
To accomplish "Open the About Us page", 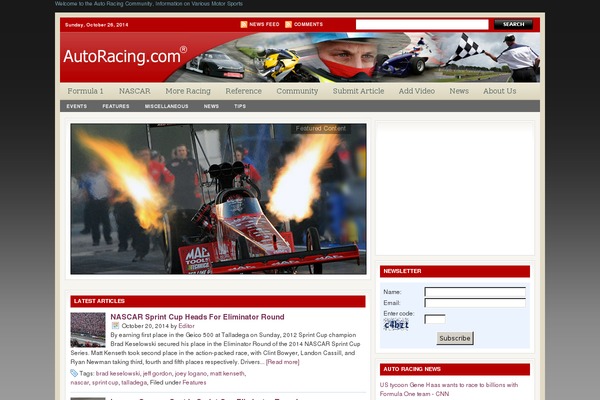I will 499,91.
